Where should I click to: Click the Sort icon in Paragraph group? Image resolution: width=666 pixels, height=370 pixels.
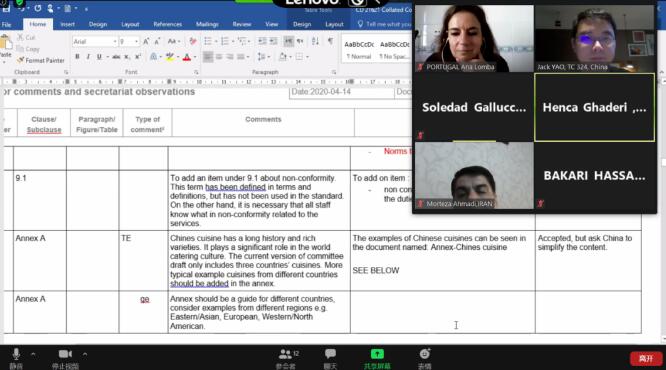pos(315,41)
